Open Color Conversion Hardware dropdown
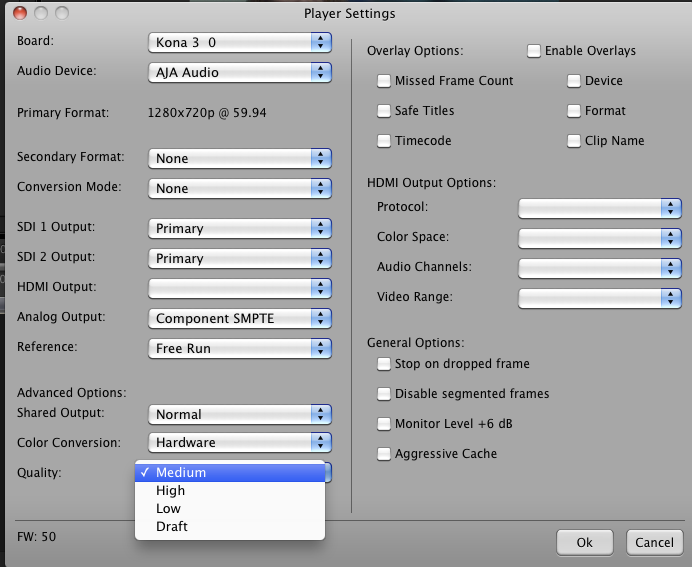 (x=240, y=442)
